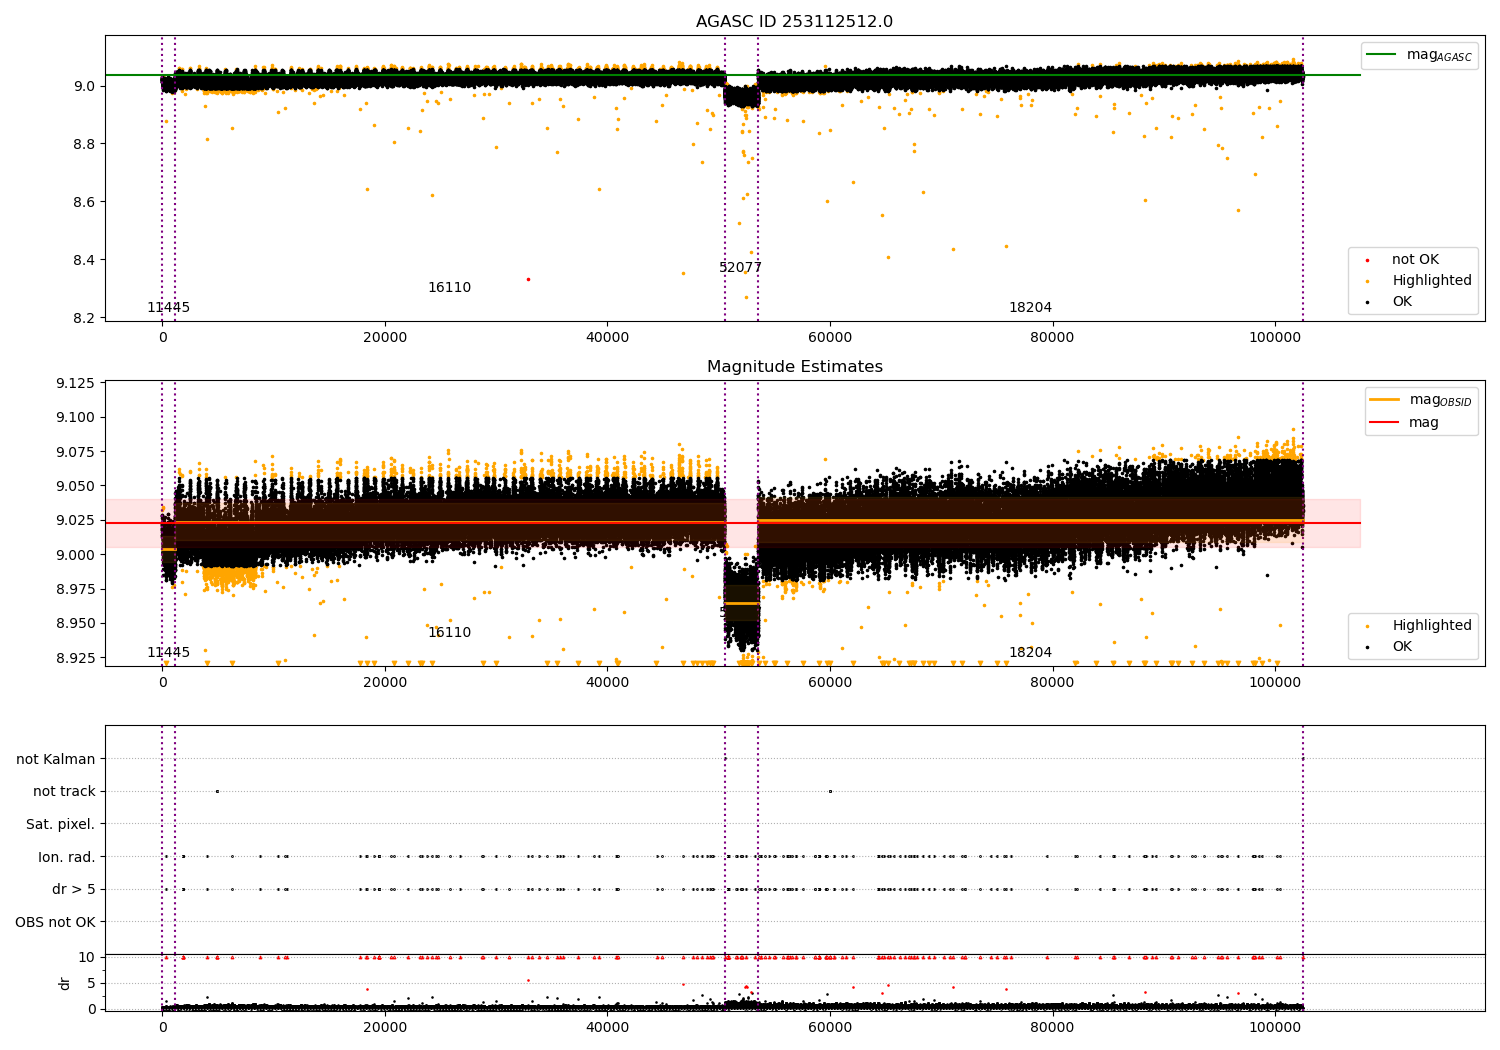This screenshot has height=1050, width=1500.
Task: Click x-tick "100000" under the bottom plot
Action: click(1275, 1028)
